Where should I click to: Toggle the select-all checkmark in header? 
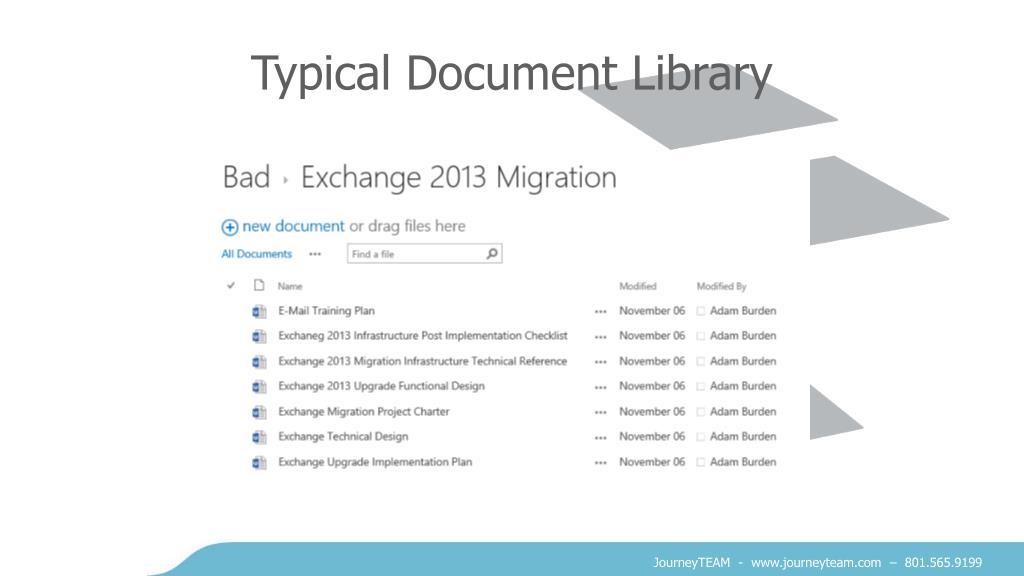tap(231, 285)
